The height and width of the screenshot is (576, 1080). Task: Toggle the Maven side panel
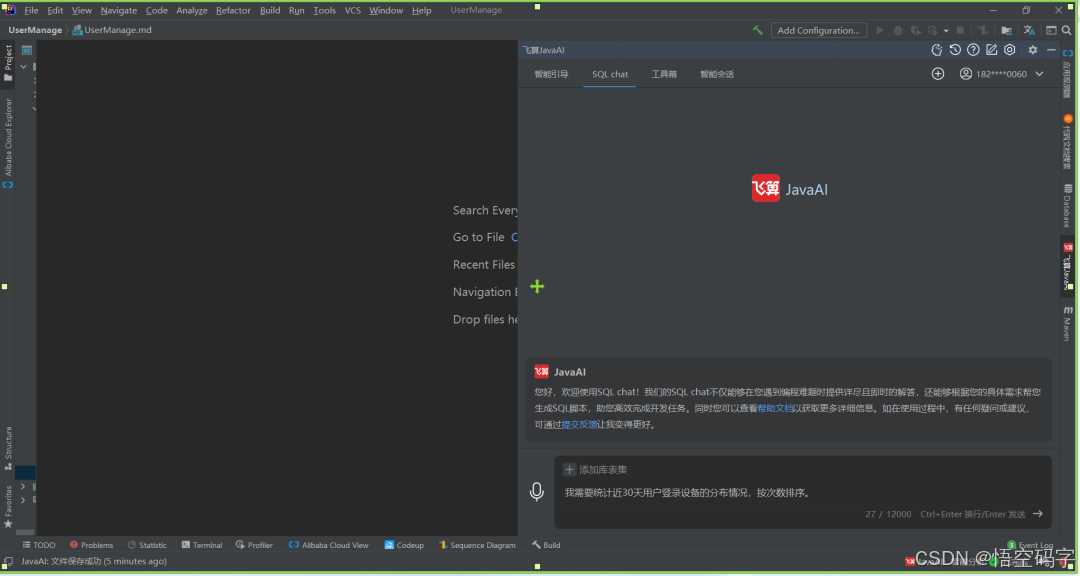[1068, 324]
